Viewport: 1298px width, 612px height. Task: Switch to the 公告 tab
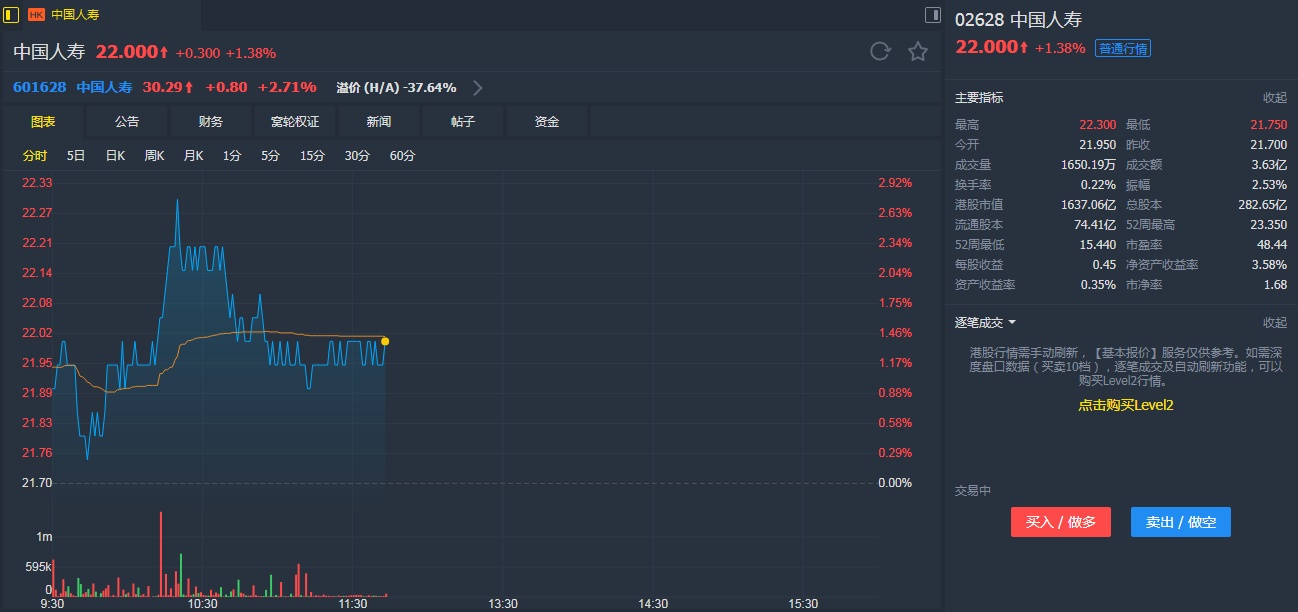(127, 122)
